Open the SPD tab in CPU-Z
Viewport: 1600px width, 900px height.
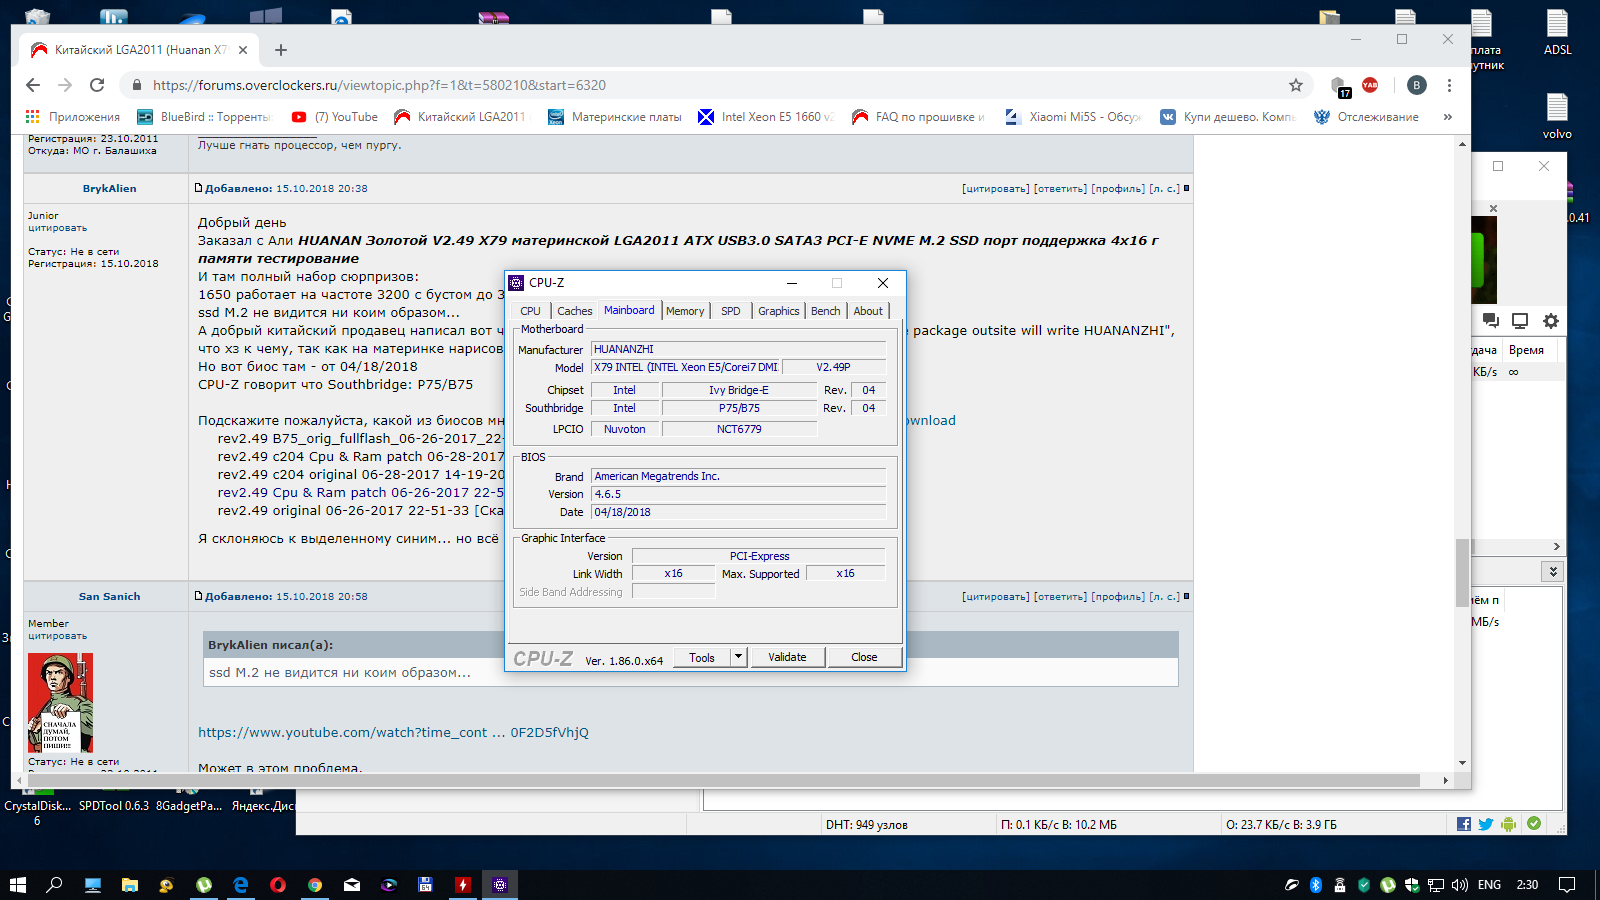[731, 311]
